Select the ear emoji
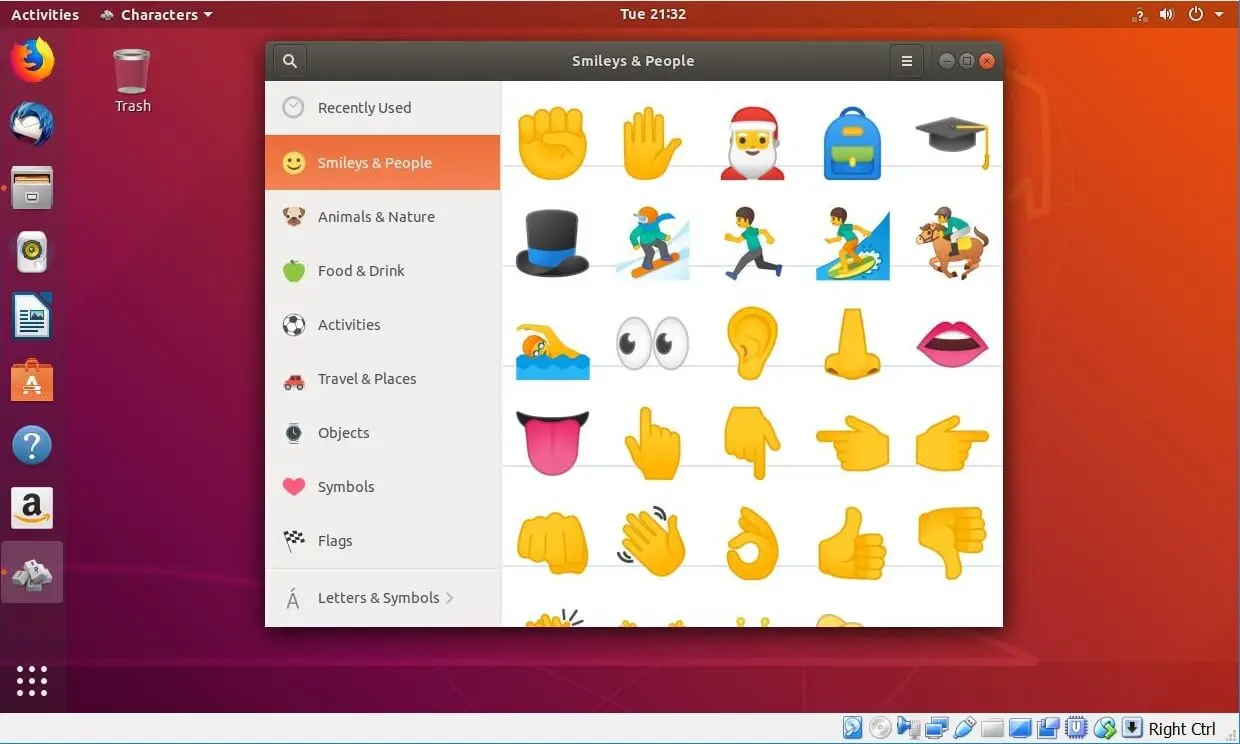Viewport: 1240px width, 744px height. 752,343
